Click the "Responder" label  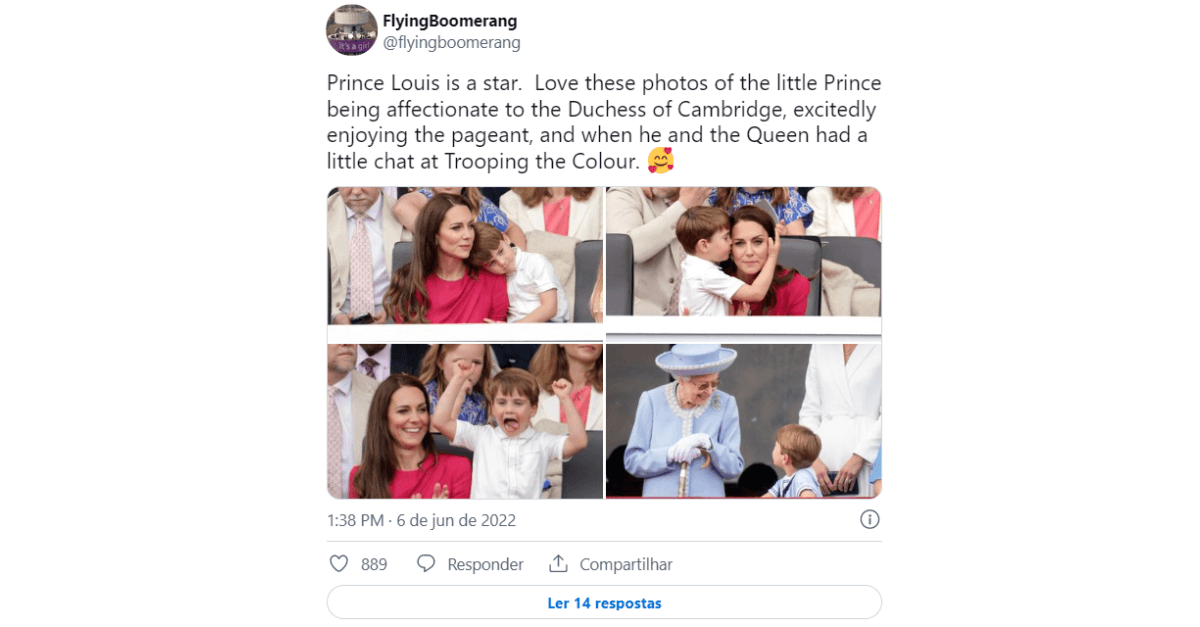tap(485, 565)
